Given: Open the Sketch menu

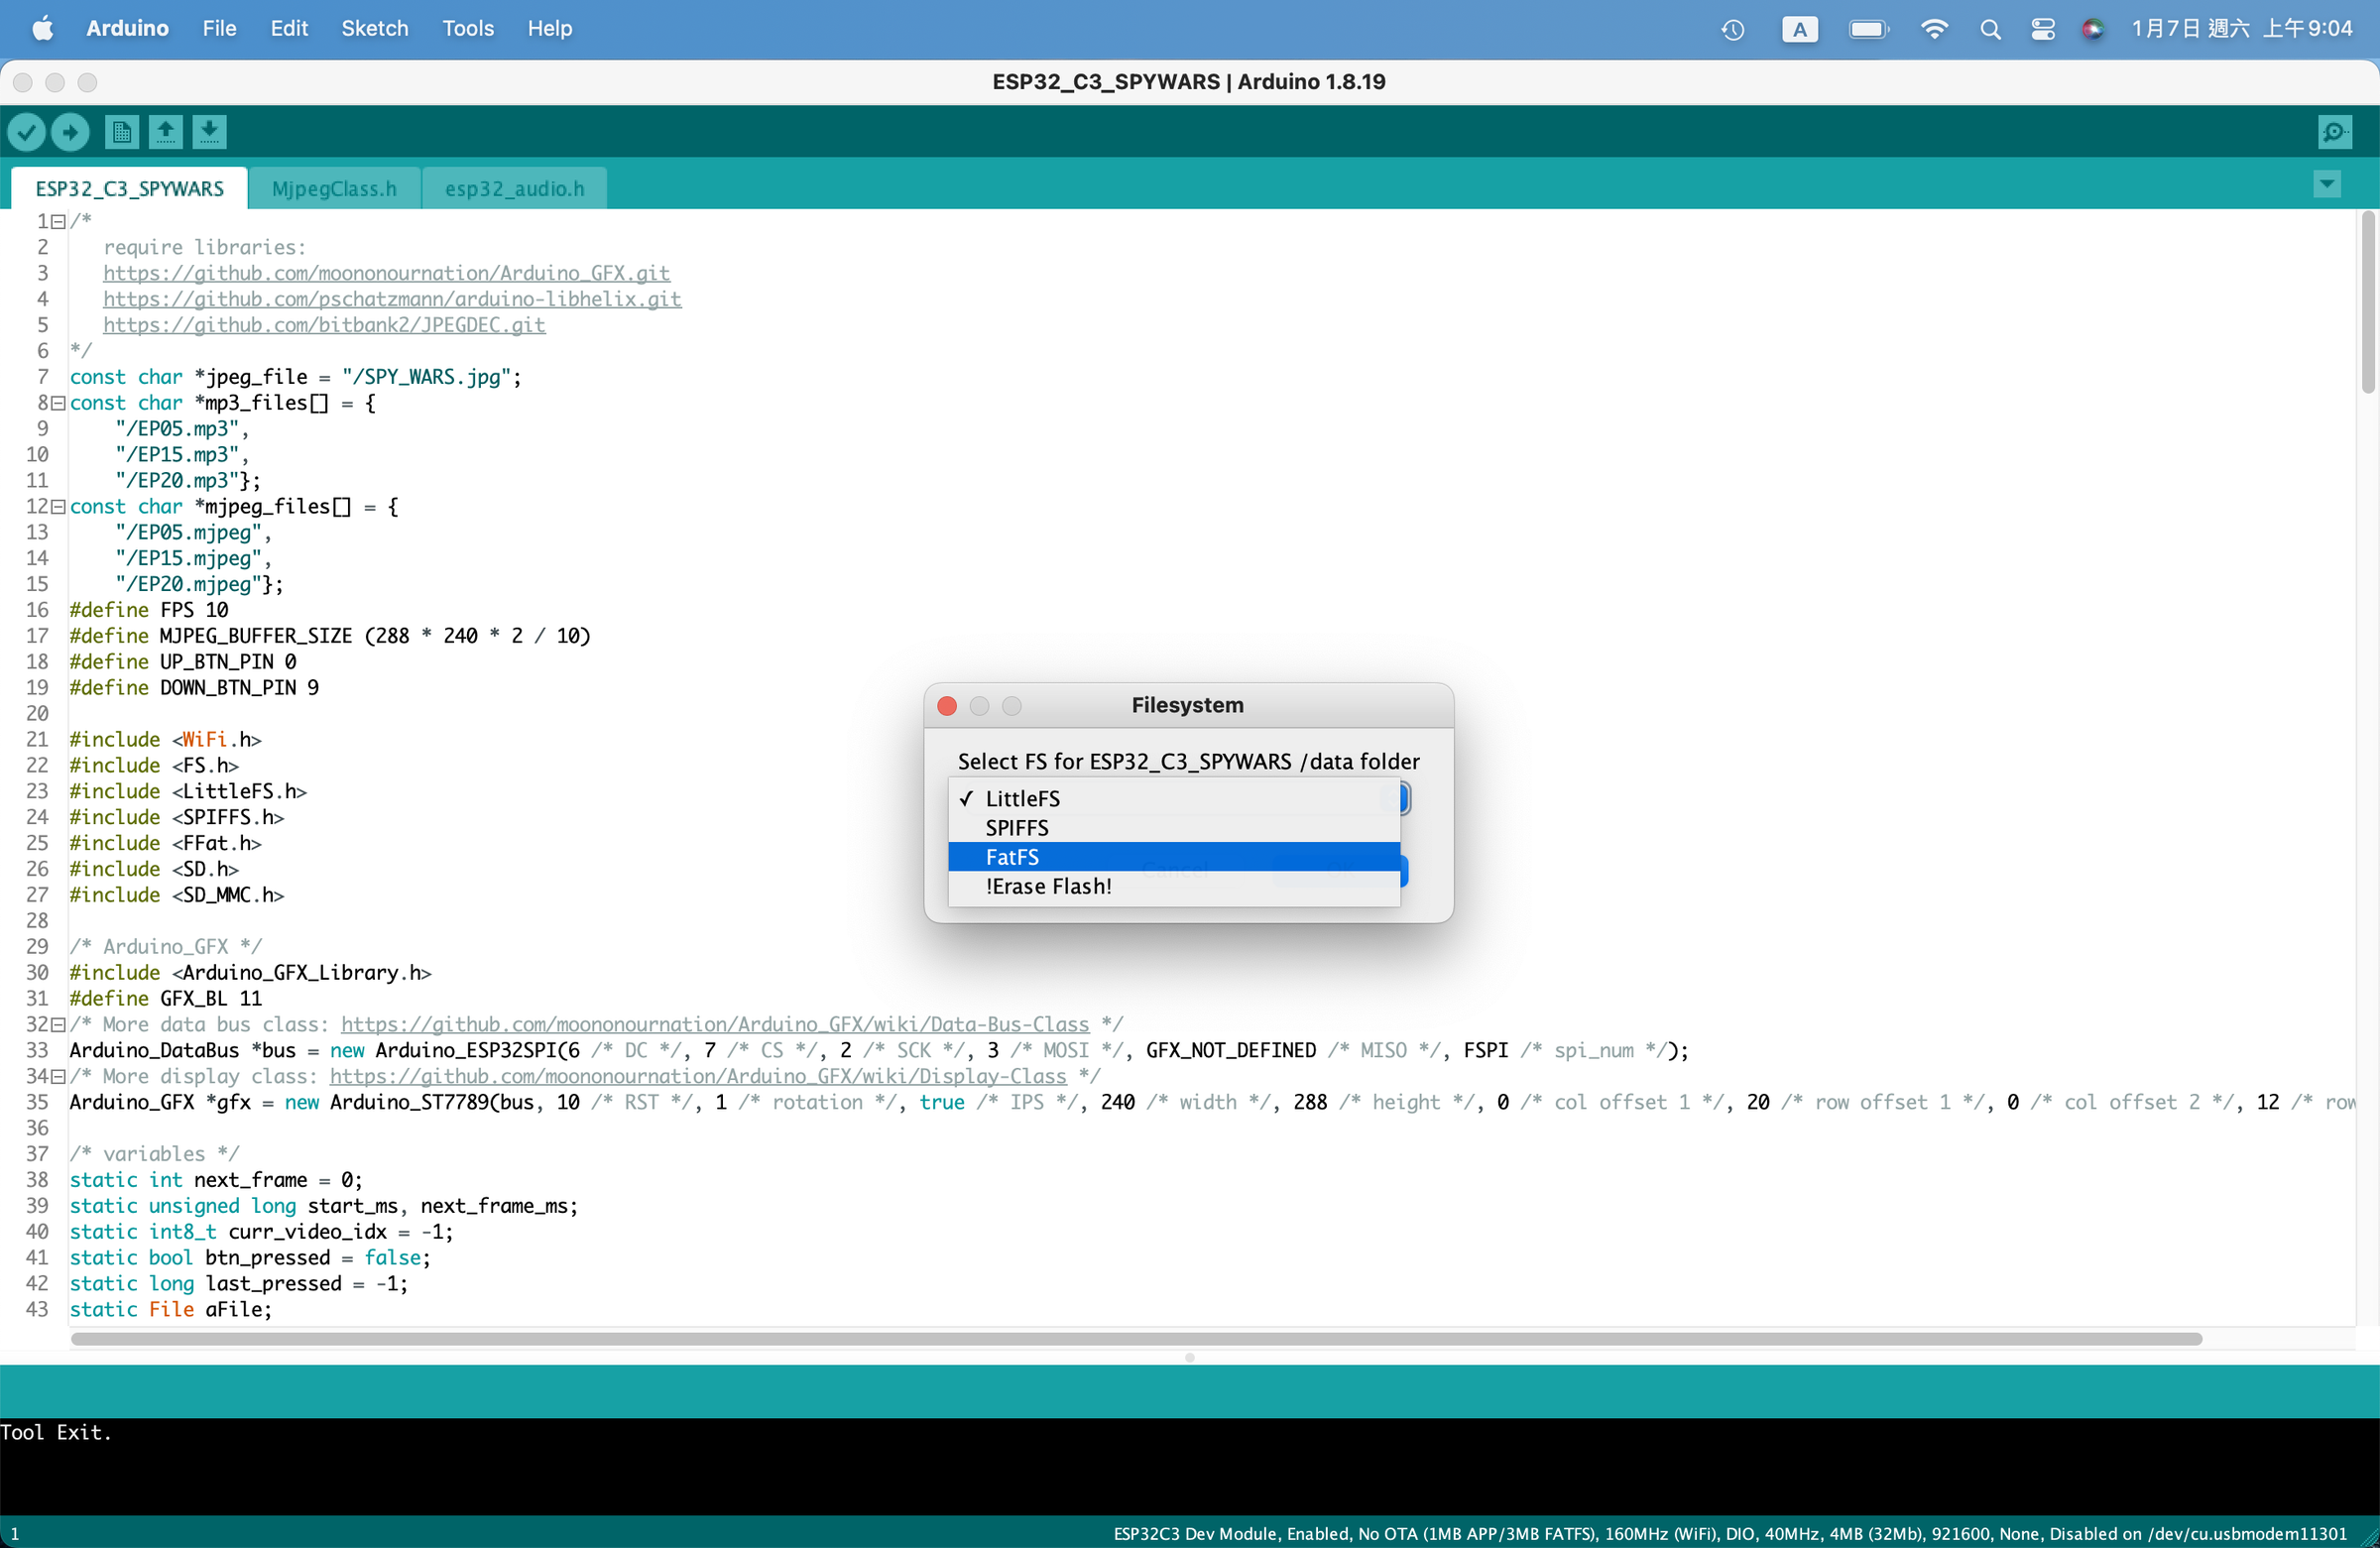Looking at the screenshot, I should pyautogui.click(x=374, y=29).
